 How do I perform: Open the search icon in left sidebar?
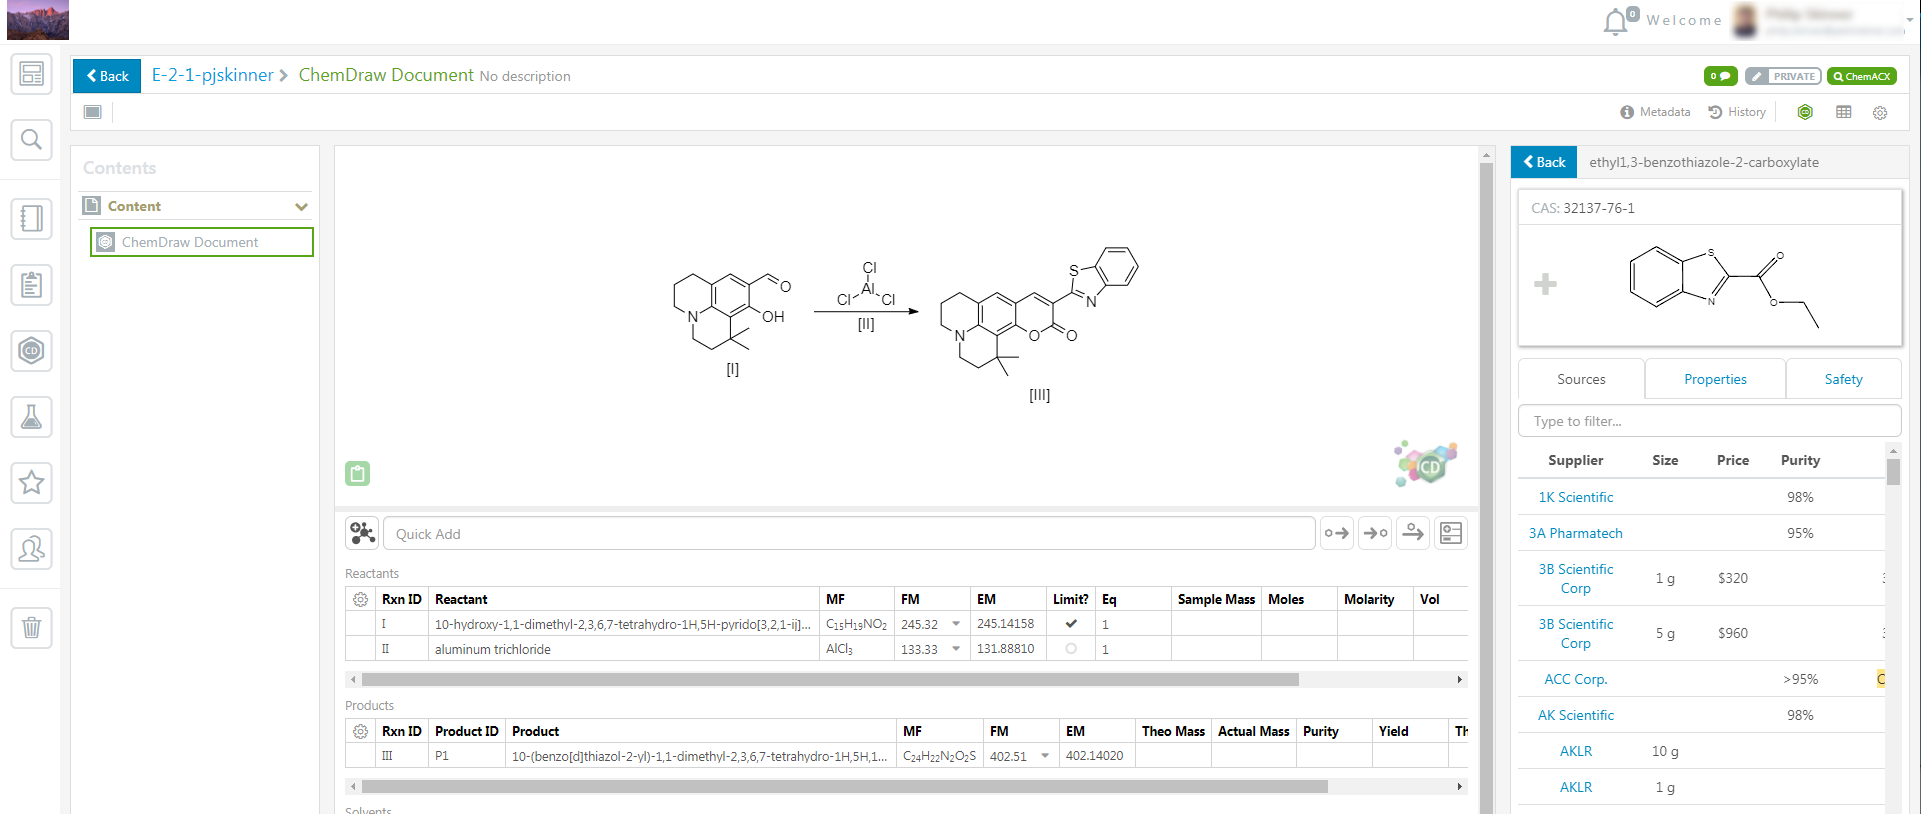[32, 139]
